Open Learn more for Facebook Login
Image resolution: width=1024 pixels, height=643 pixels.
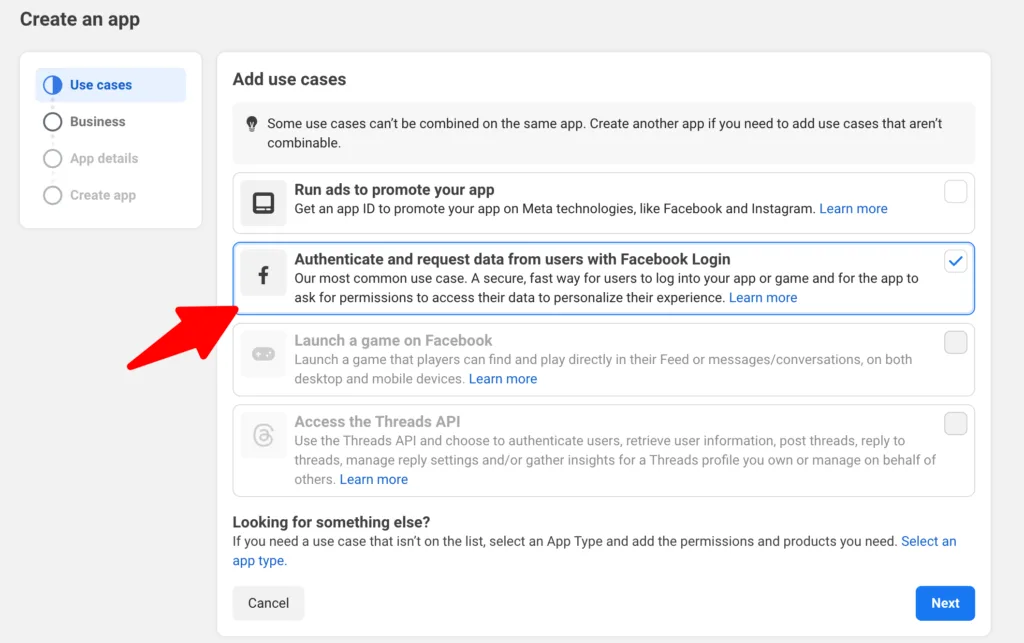click(x=763, y=298)
